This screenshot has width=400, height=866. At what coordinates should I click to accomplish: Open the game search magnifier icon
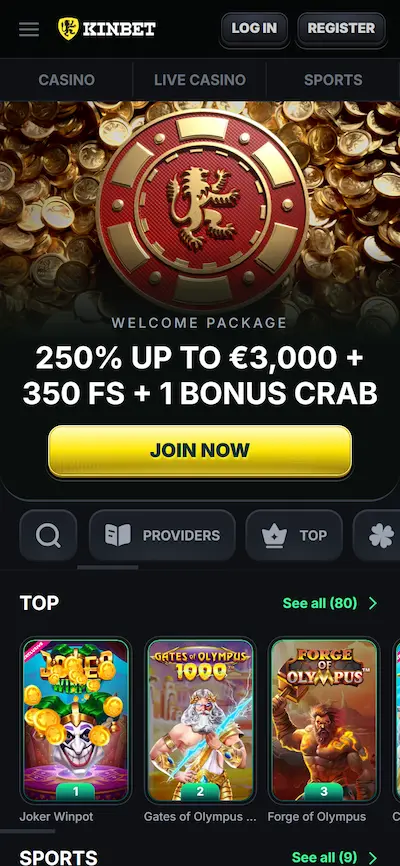pyautogui.click(x=48, y=535)
